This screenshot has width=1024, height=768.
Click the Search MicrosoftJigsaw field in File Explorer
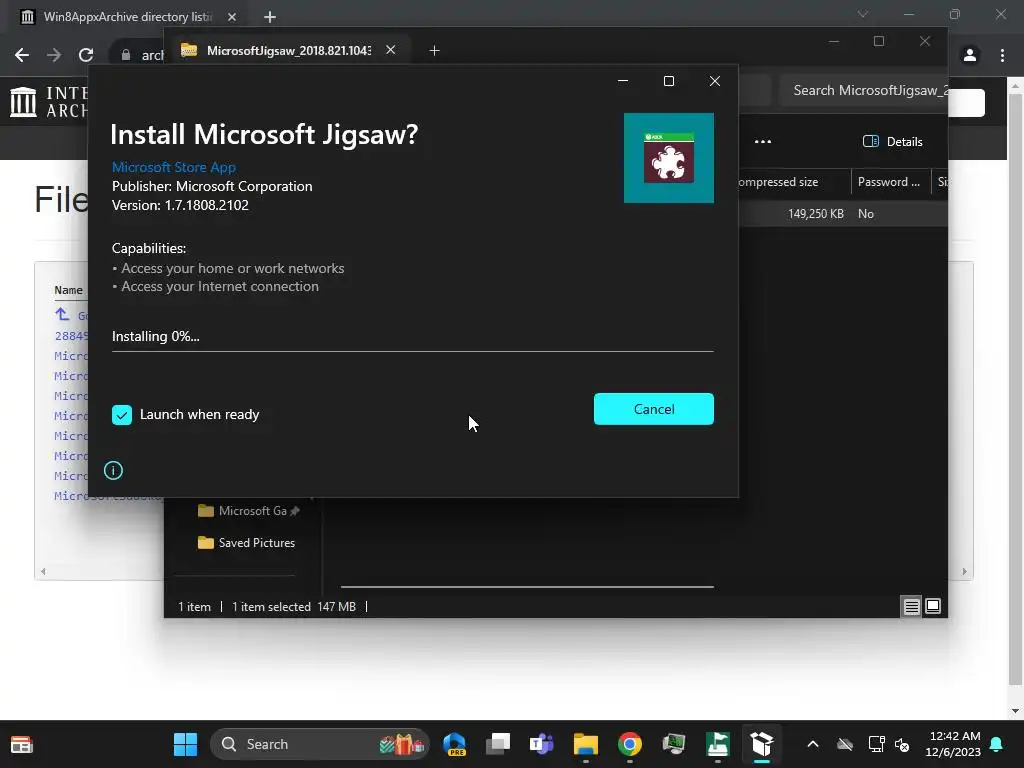(x=863, y=90)
